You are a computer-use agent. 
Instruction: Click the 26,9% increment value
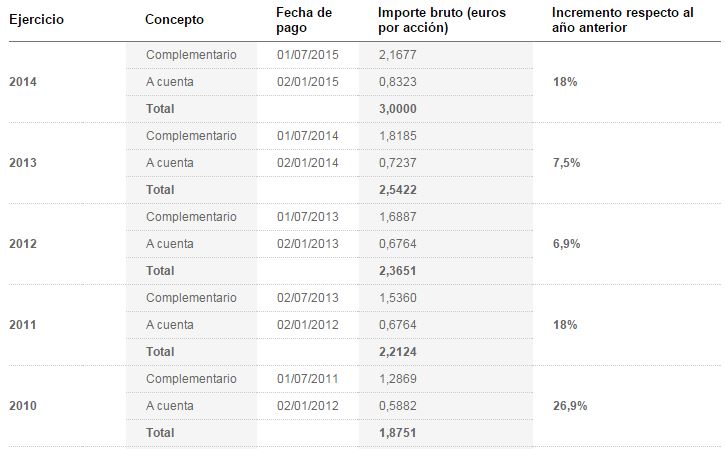[x=569, y=406]
